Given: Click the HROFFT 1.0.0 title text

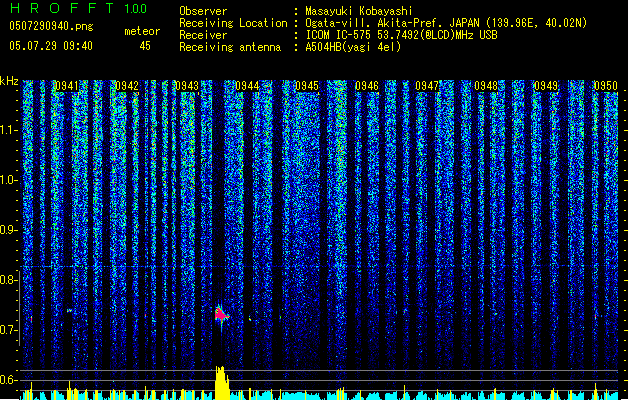Looking at the screenshot, I should (78, 8).
